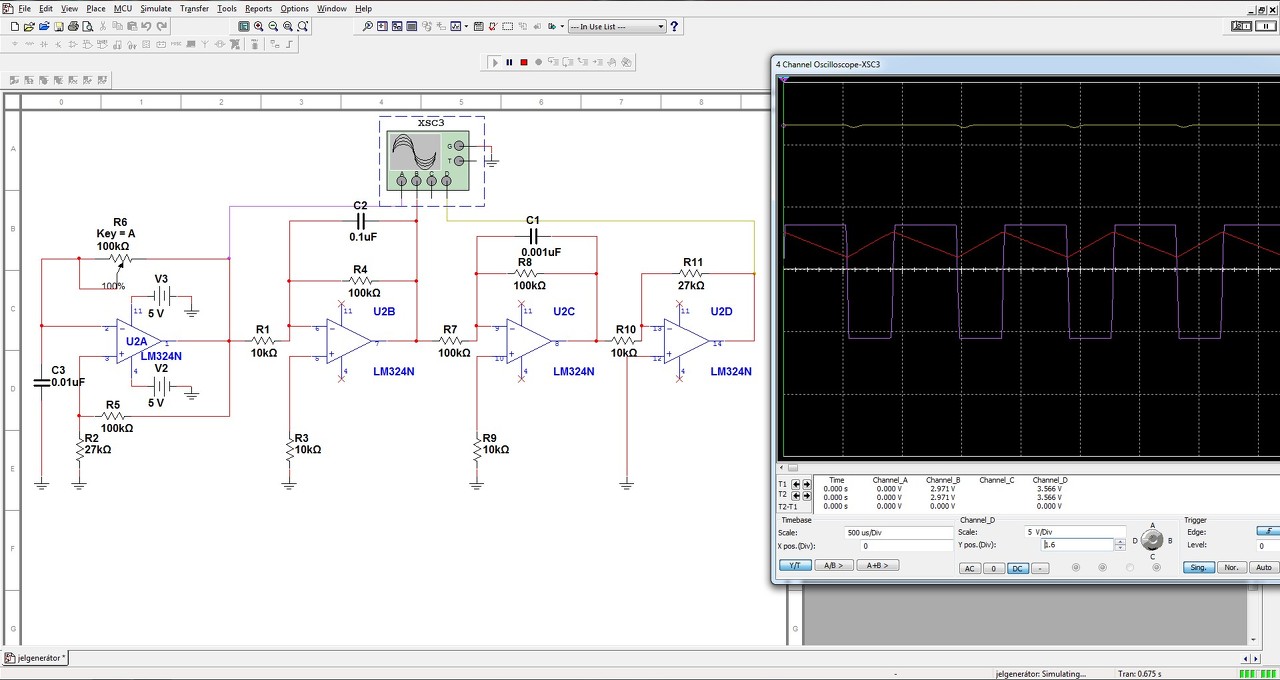The height and width of the screenshot is (680, 1280).
Task: Click the blue Help question mark icon
Action: 674,27
